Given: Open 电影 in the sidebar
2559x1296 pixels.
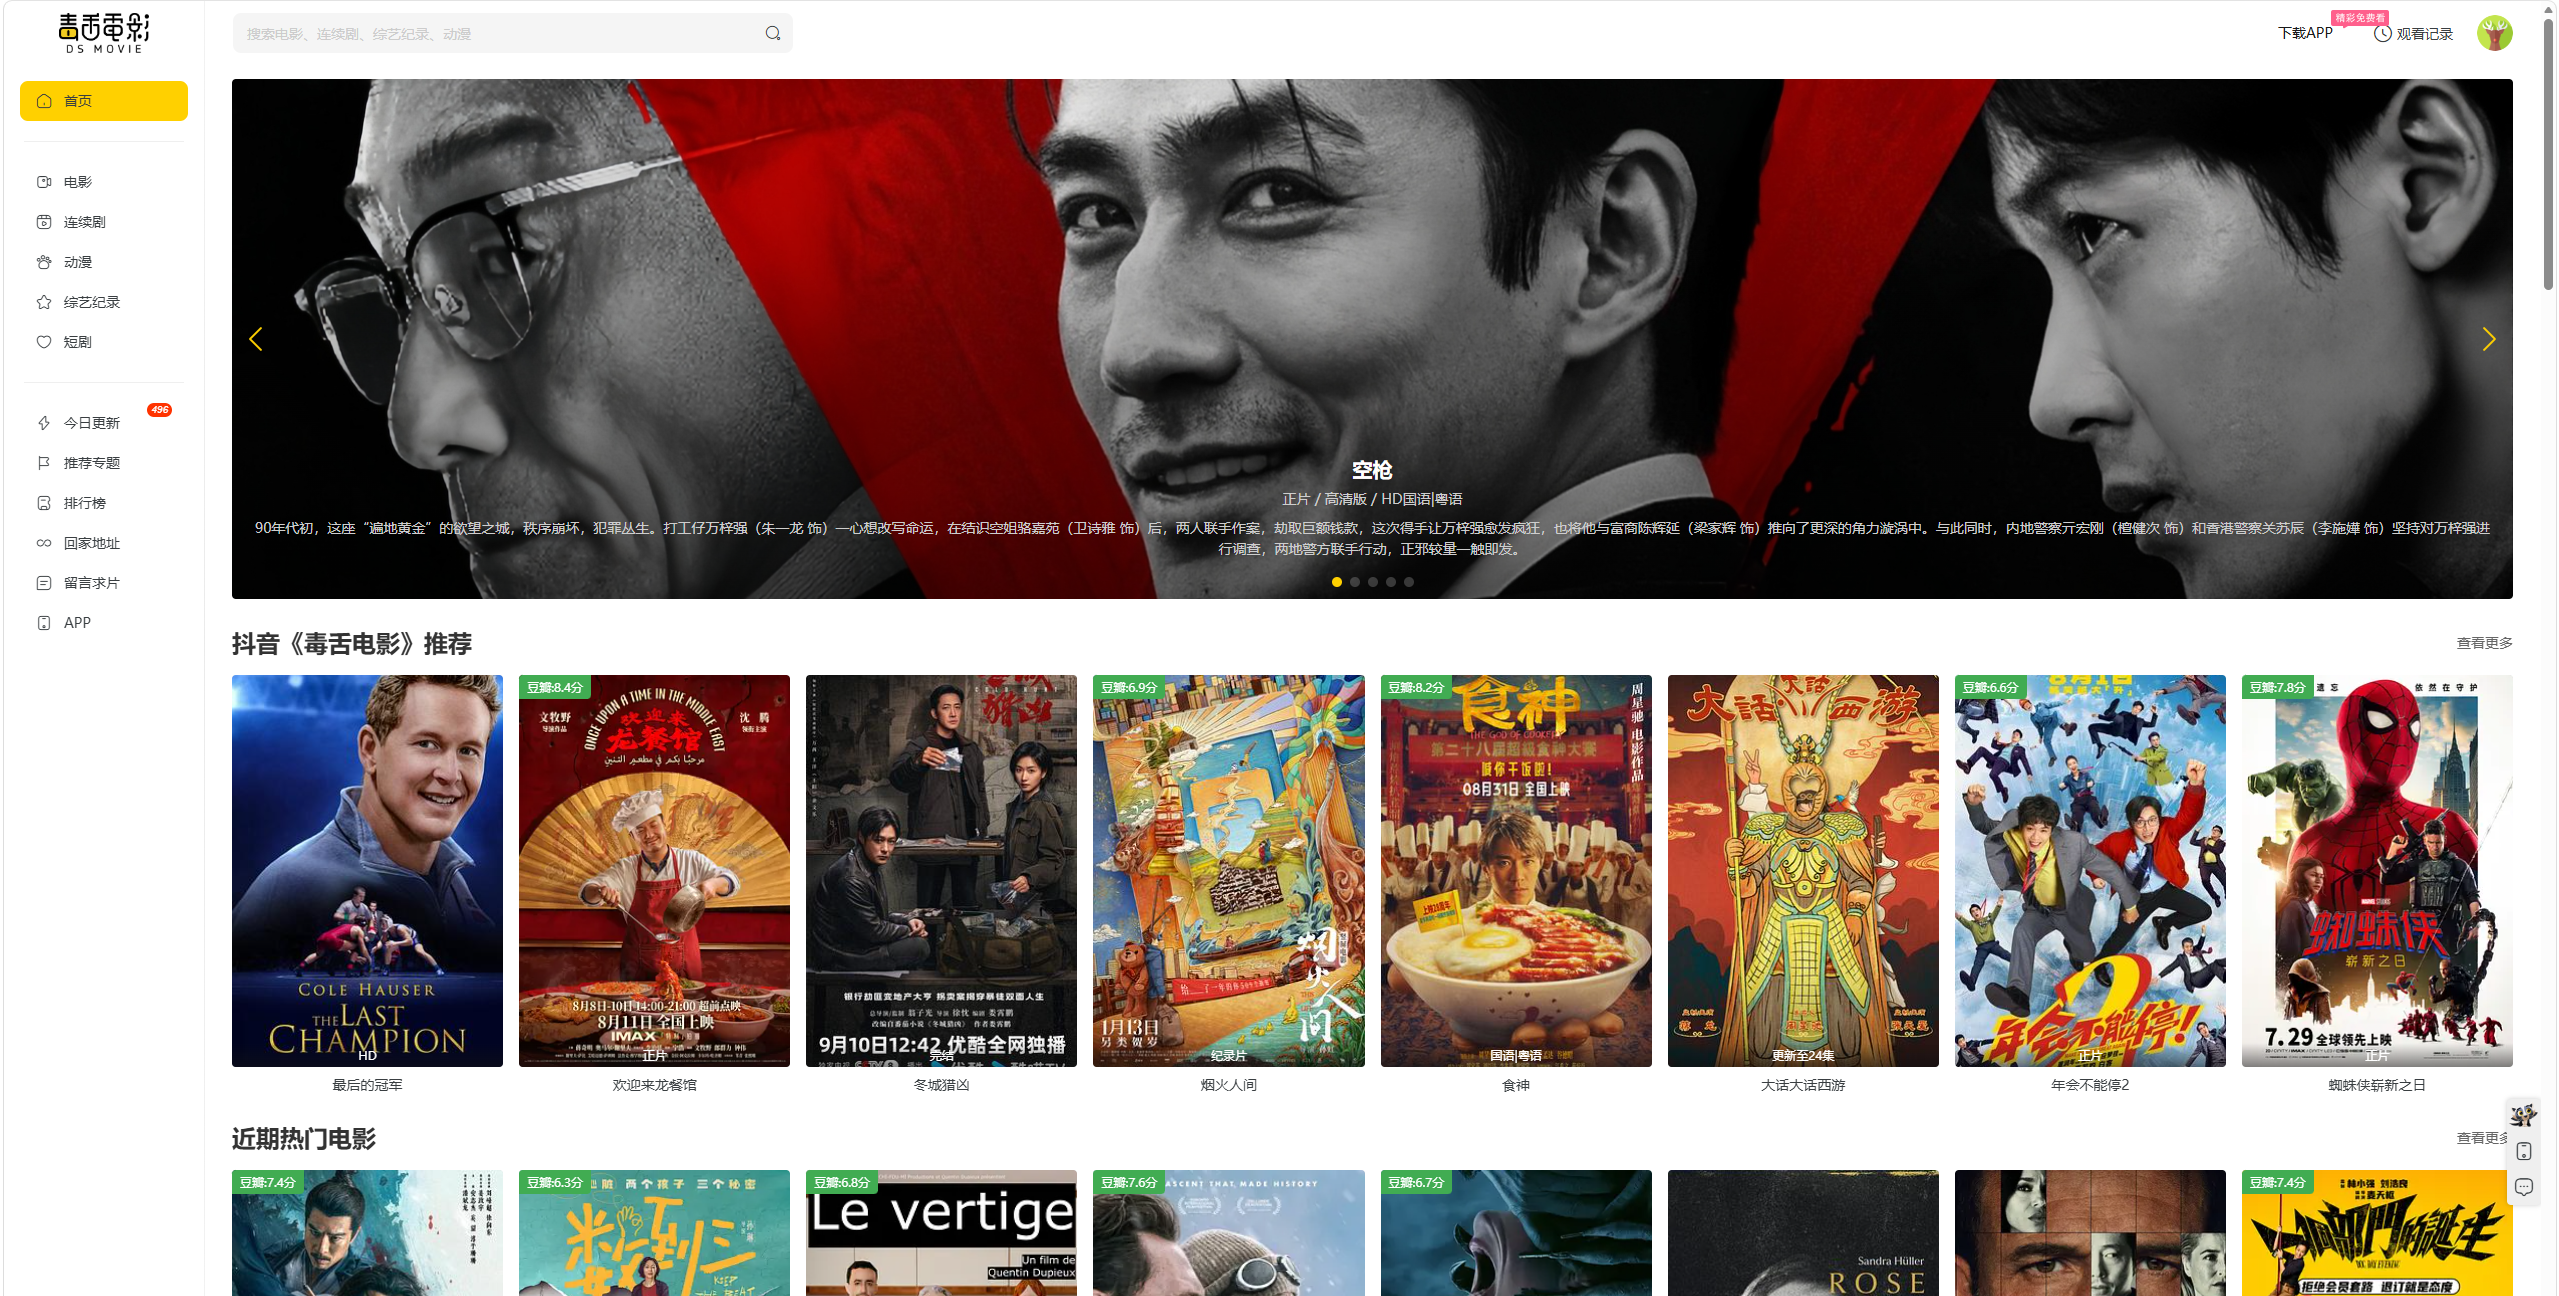Looking at the screenshot, I should point(77,182).
